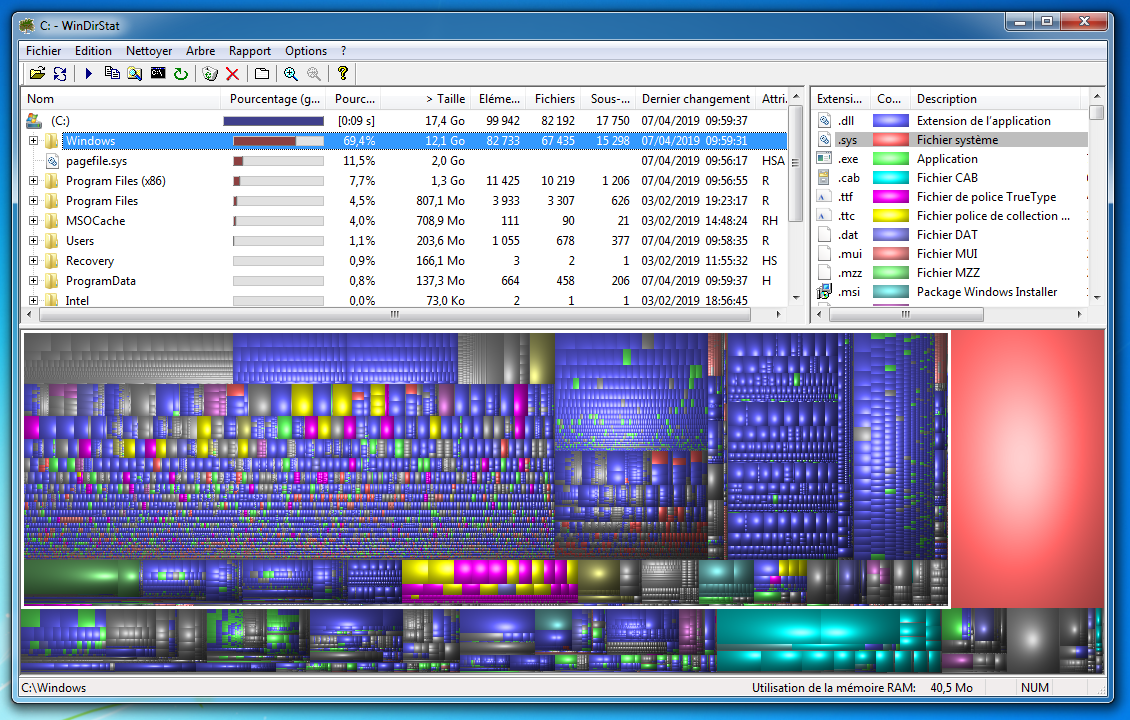Sort by the Taille column header
Screen dimensions: 1130x720
(425, 99)
